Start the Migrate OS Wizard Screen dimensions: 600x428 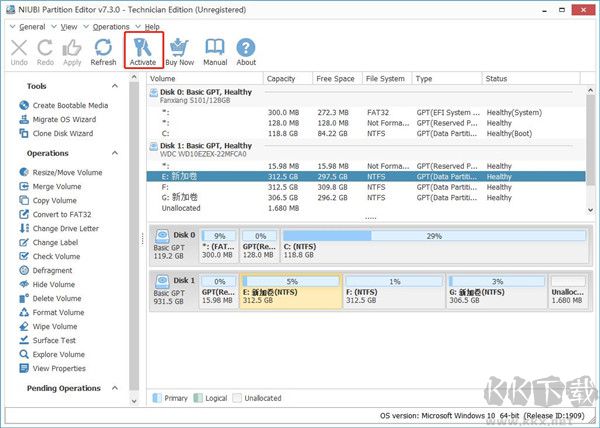[x=57, y=119]
